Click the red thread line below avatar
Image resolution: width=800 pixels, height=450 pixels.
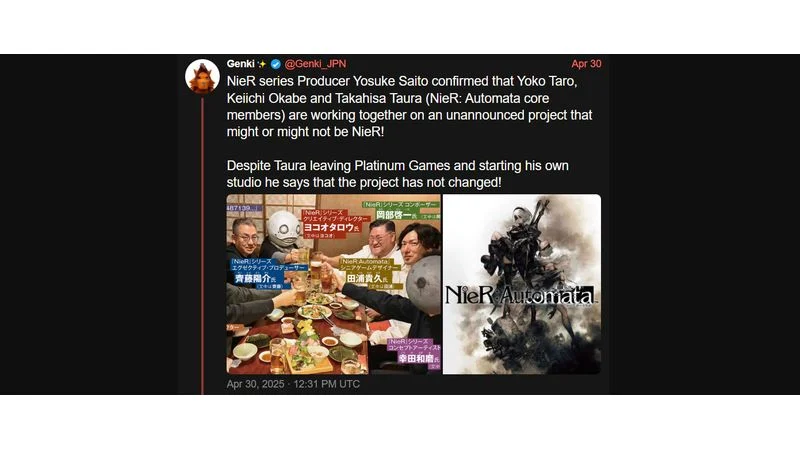pos(203,246)
